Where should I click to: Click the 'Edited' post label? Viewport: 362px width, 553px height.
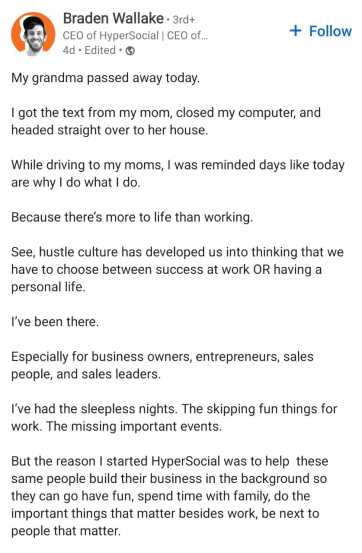point(100,50)
